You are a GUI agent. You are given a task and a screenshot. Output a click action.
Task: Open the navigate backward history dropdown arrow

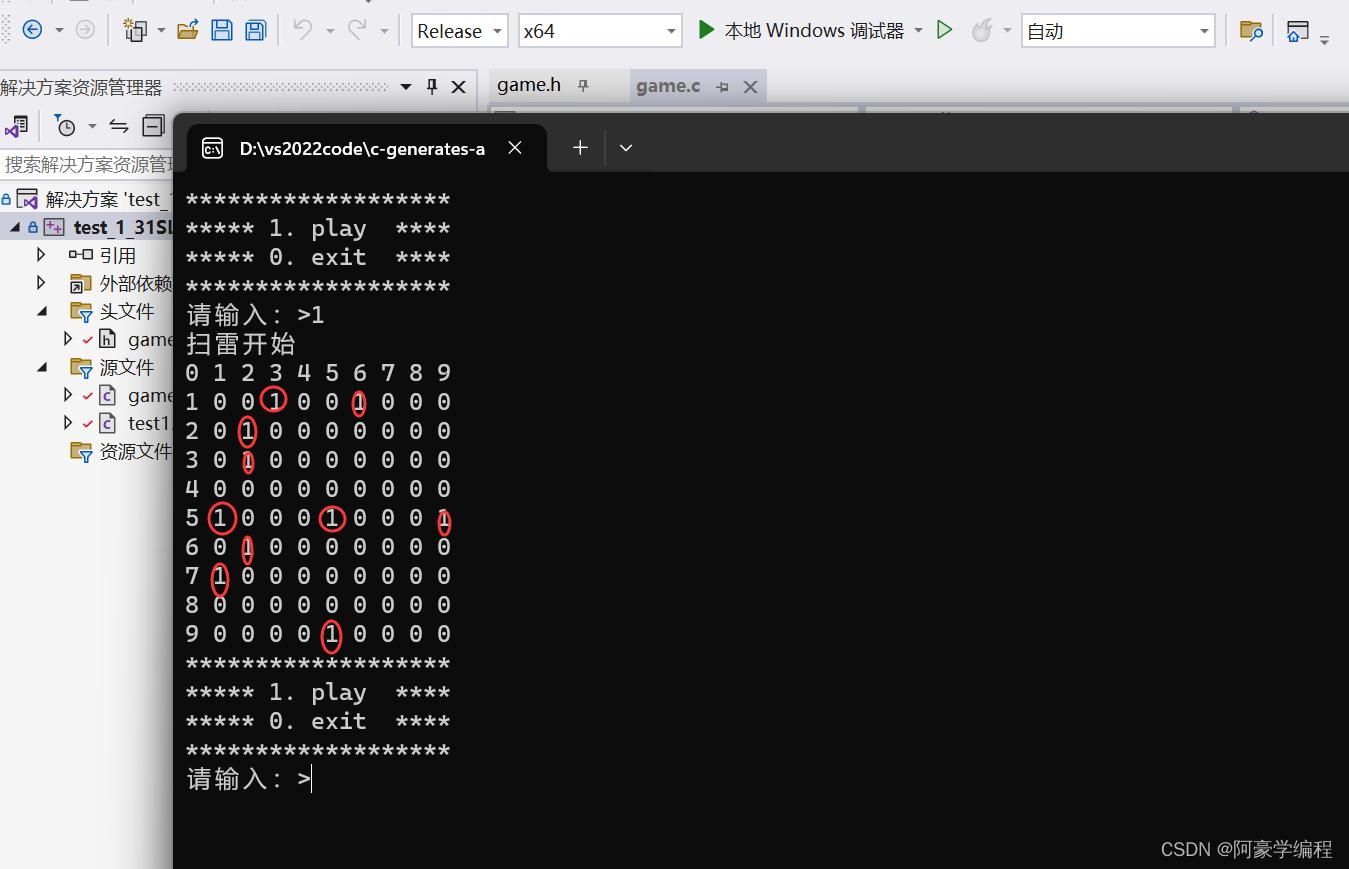[x=59, y=31]
